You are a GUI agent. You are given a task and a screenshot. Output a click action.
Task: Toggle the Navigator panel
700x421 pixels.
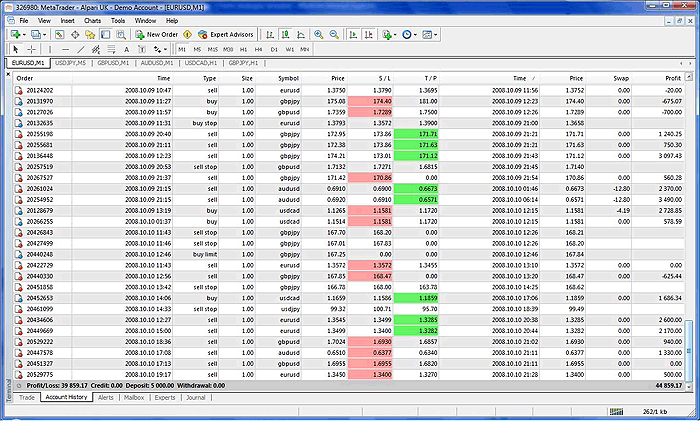pyautogui.click(x=90, y=34)
